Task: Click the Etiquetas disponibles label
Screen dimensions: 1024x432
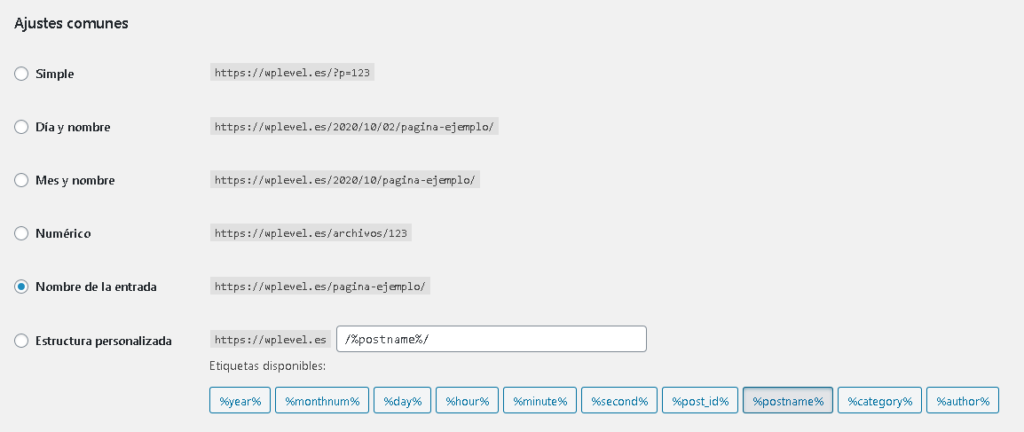Action: point(267,366)
